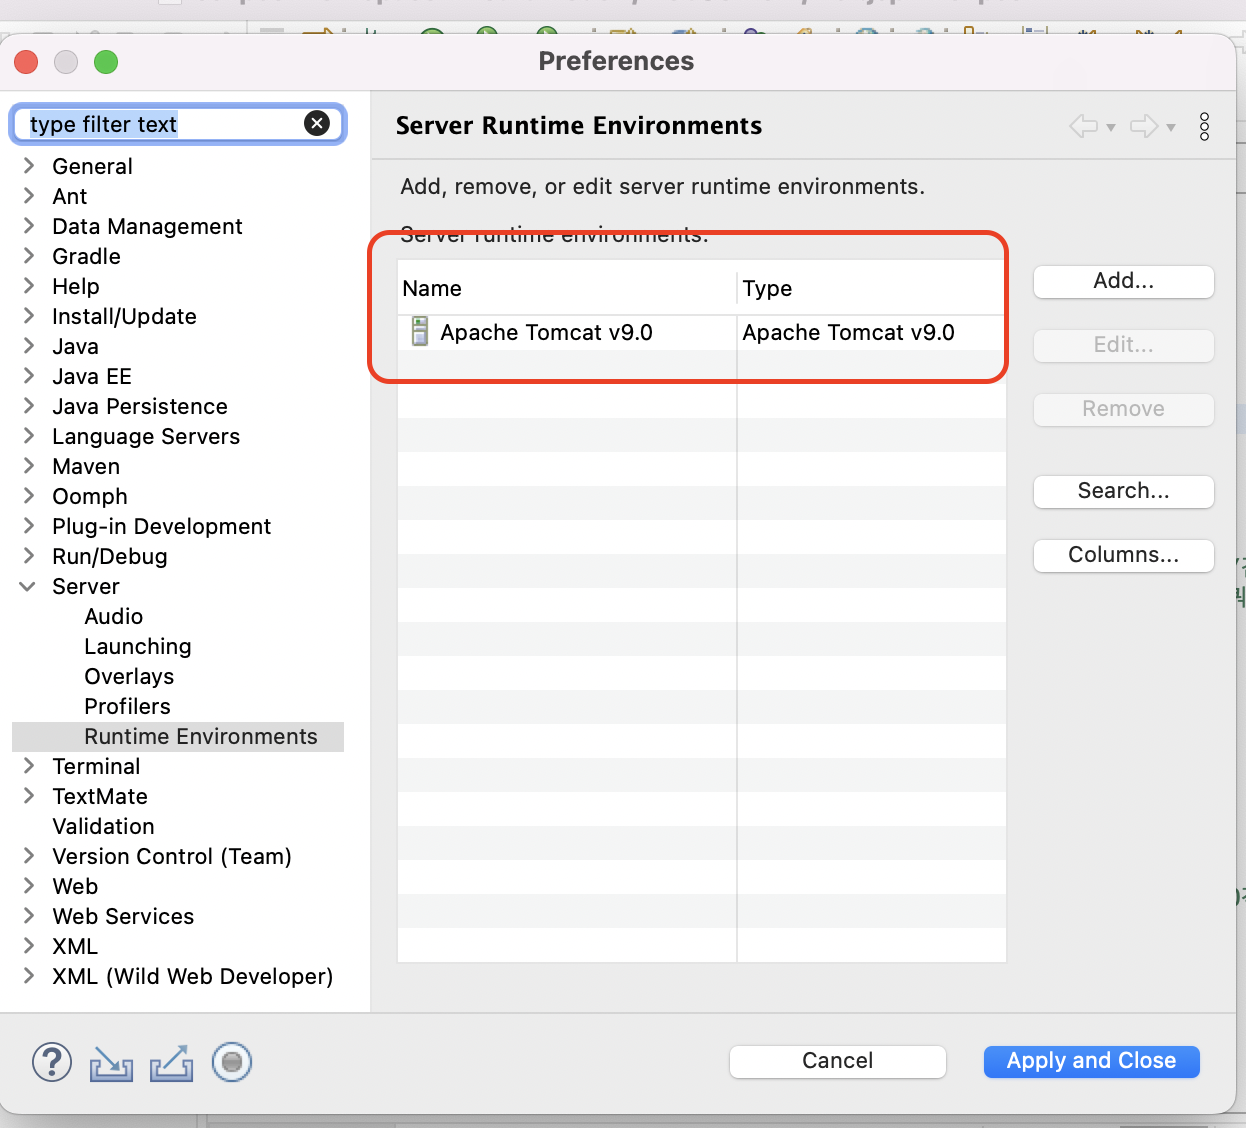Click the import preferences icon
Image resolution: width=1246 pixels, height=1128 pixels.
pyautogui.click(x=111, y=1063)
